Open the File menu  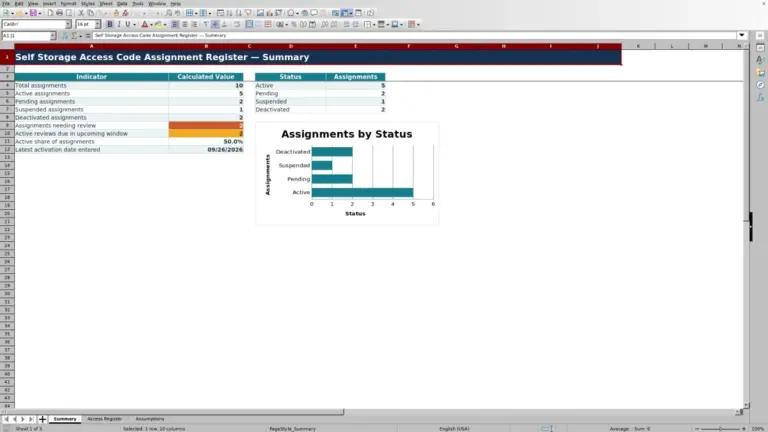coord(6,3)
